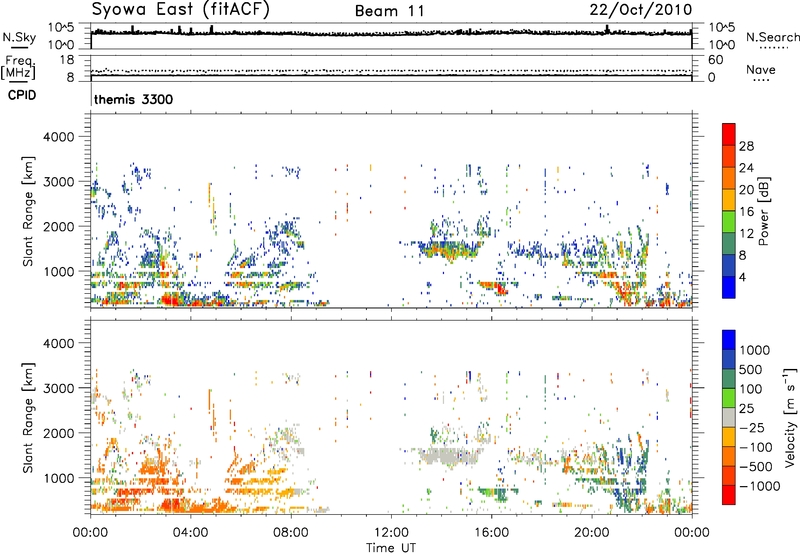Click the 'N.Search' legend label
The height and width of the screenshot is (554, 800).
772,37
